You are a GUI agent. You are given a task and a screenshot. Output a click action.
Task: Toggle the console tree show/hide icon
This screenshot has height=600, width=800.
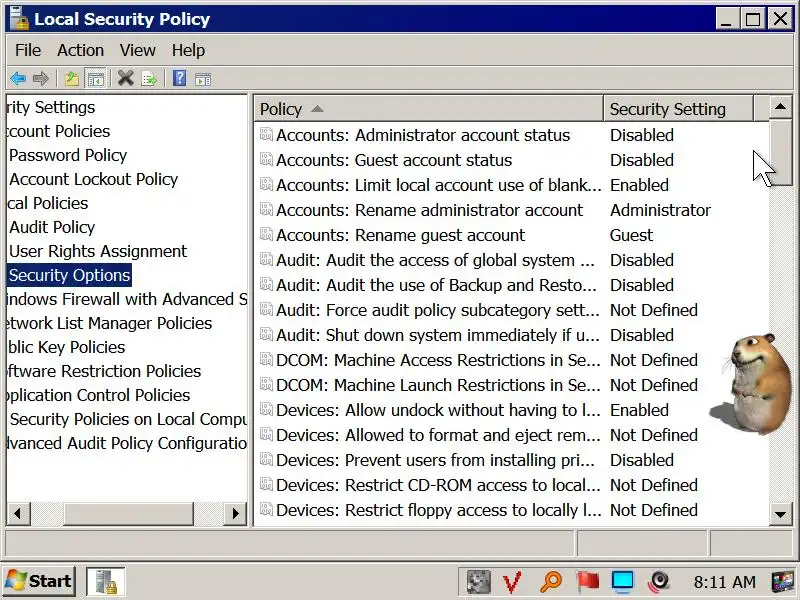click(x=95, y=79)
